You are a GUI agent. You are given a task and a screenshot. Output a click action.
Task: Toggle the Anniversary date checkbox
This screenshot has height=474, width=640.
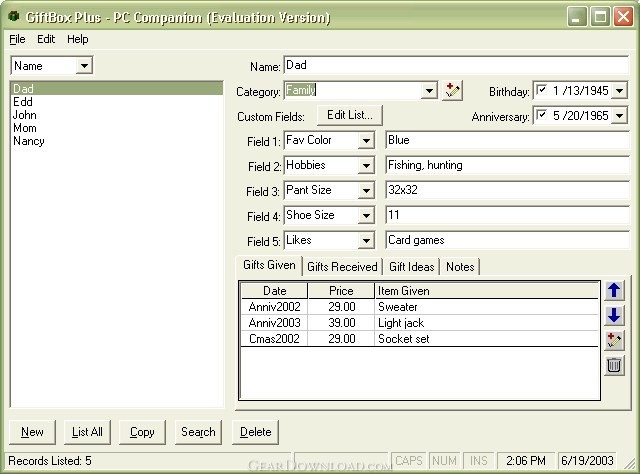(x=542, y=116)
